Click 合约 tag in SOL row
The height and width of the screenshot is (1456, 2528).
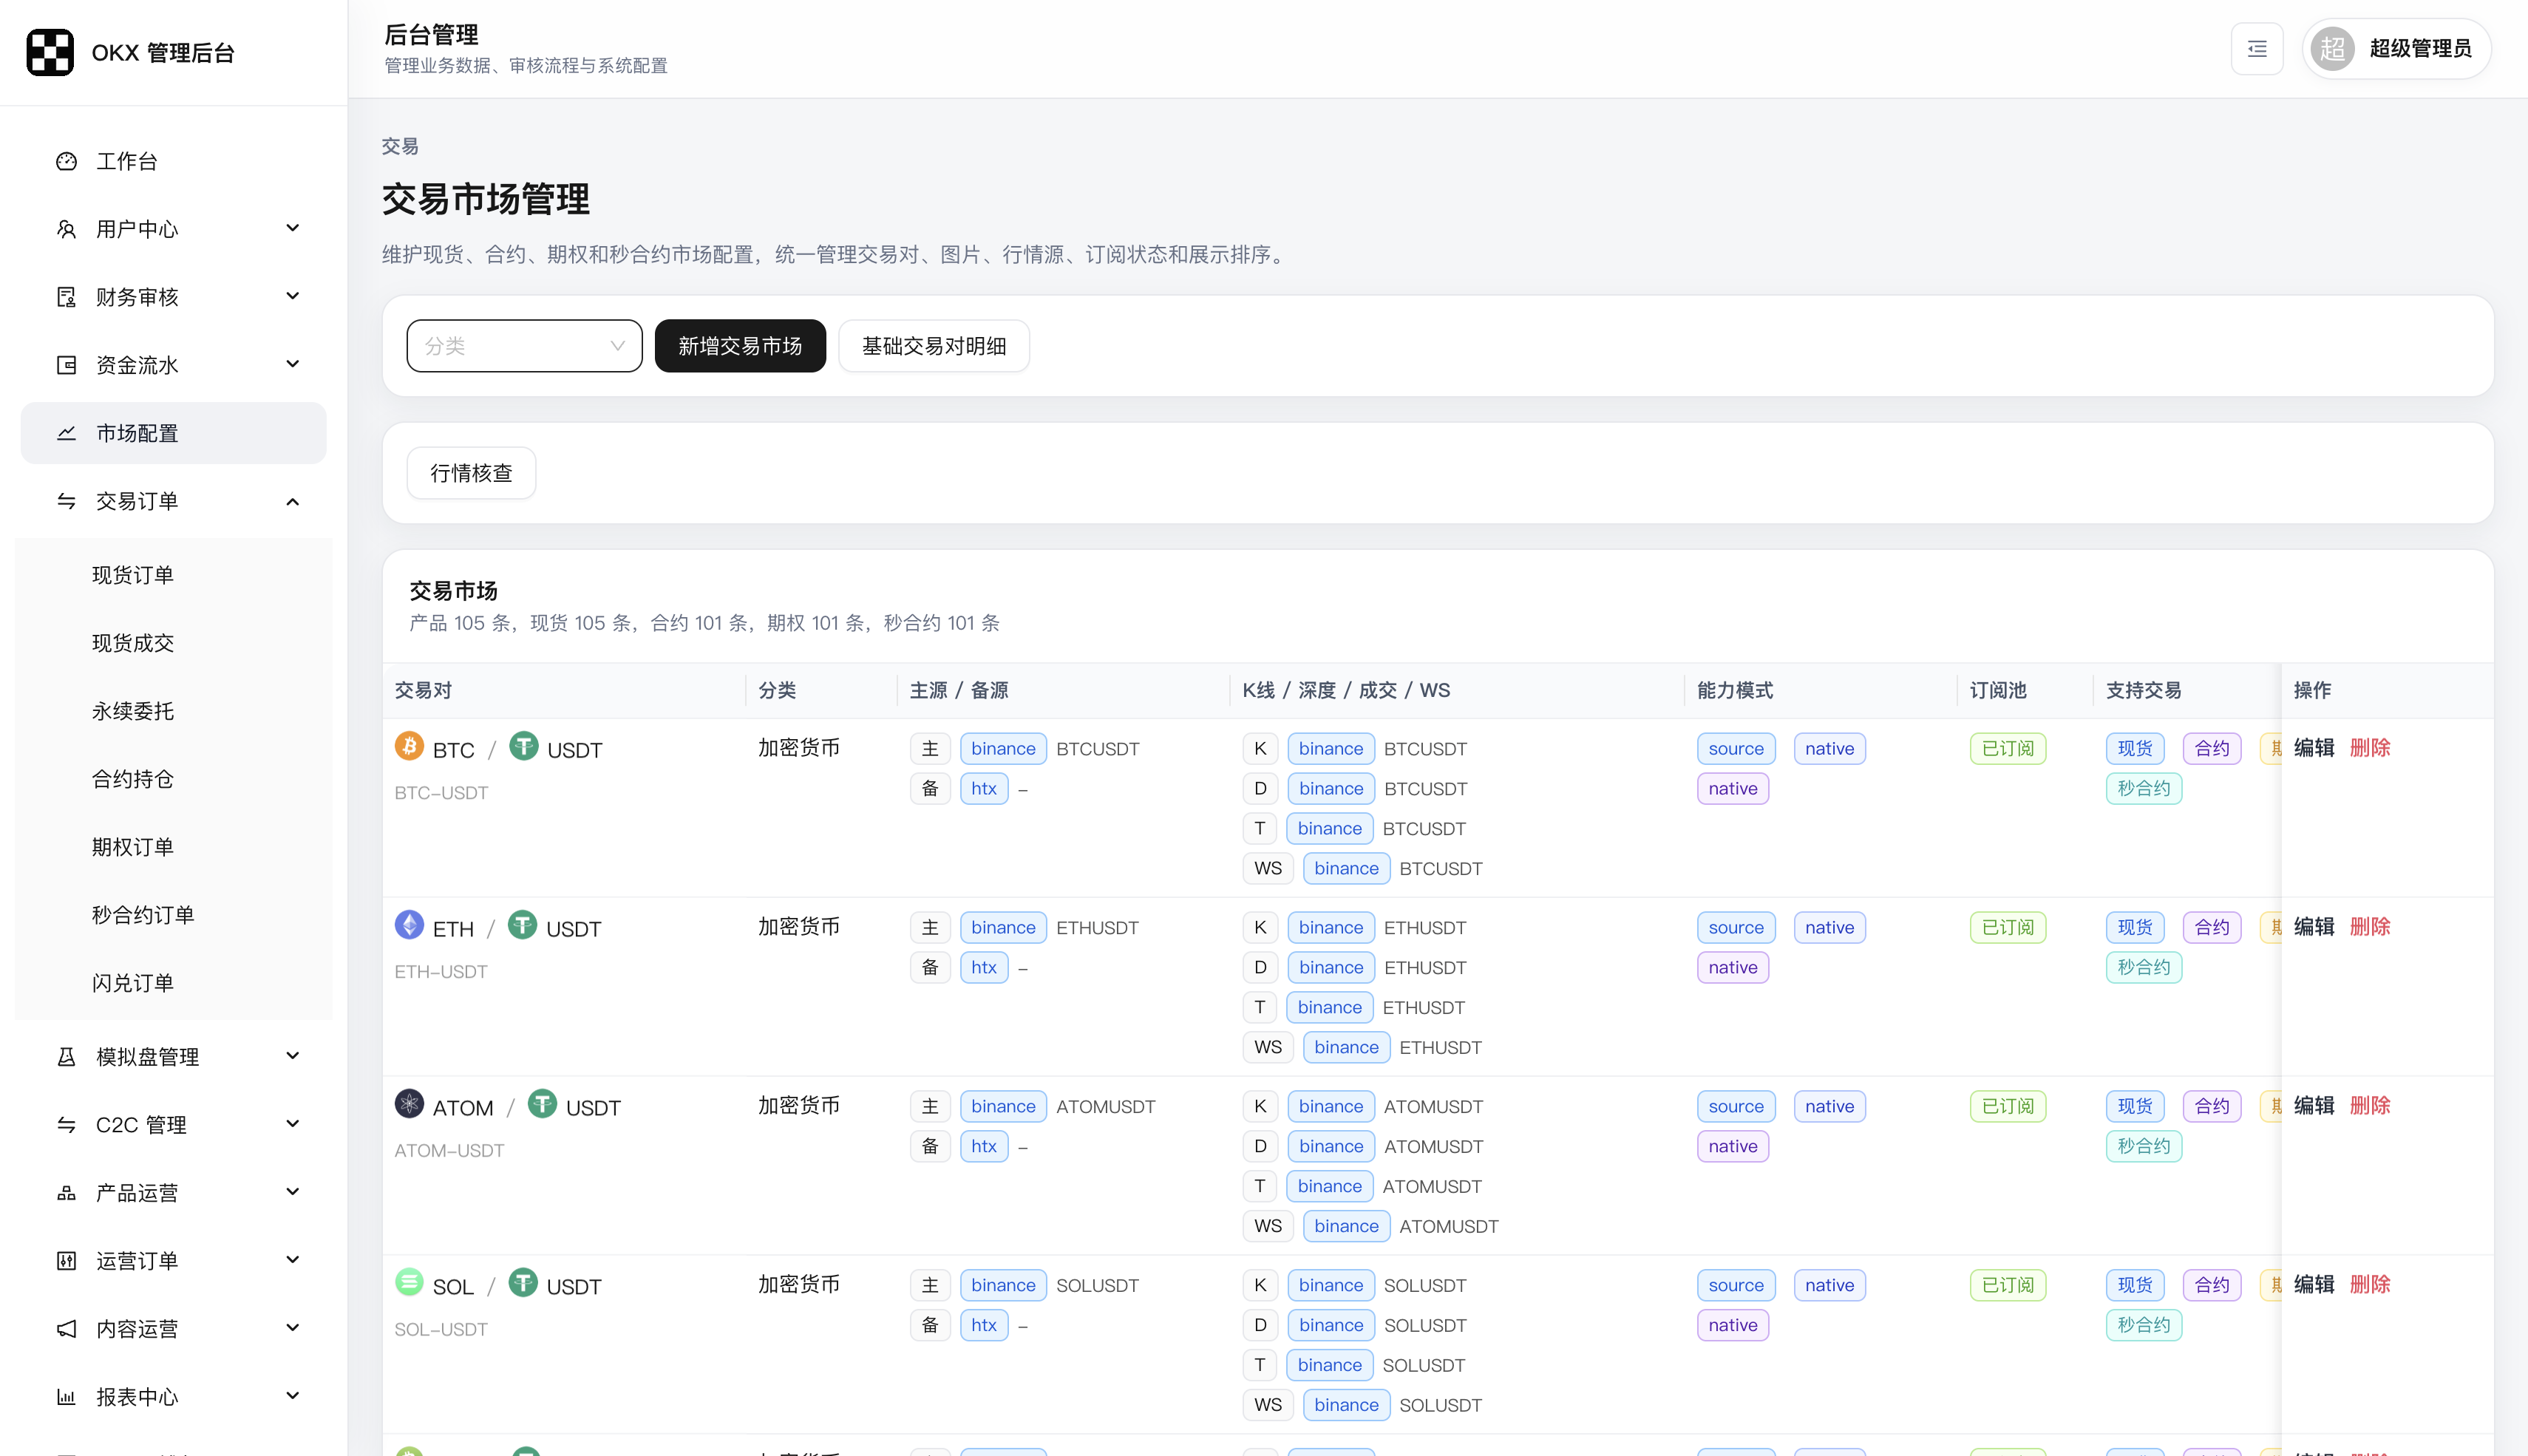[x=2211, y=1286]
